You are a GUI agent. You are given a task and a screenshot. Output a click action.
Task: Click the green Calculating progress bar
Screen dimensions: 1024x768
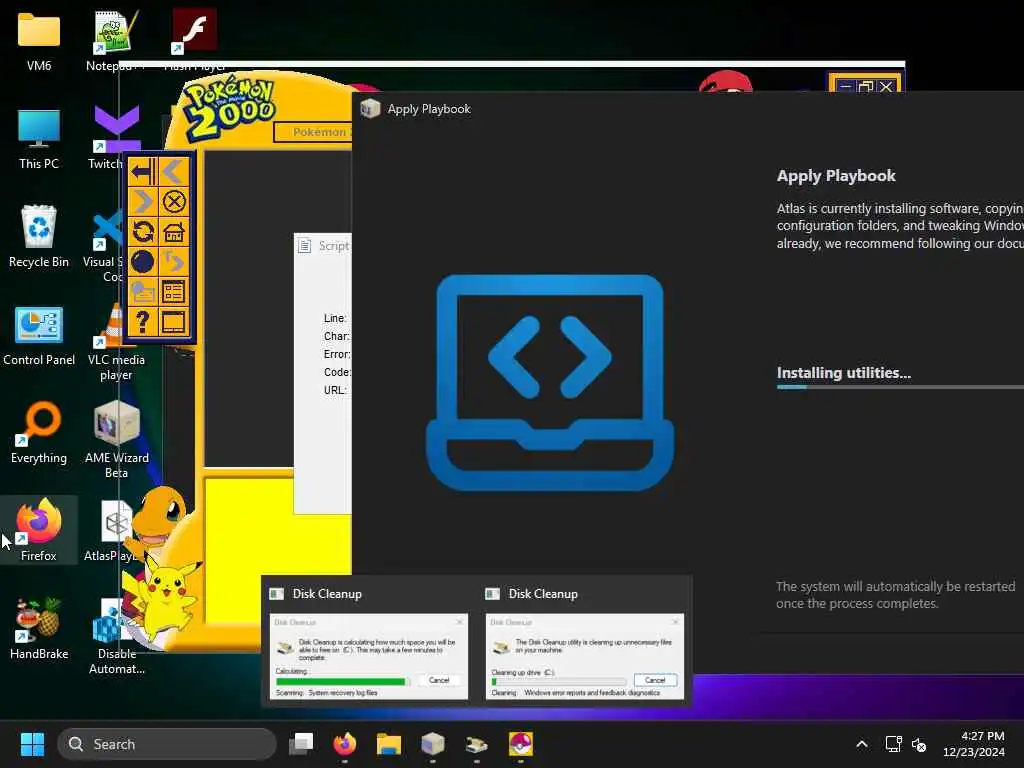[x=343, y=681]
